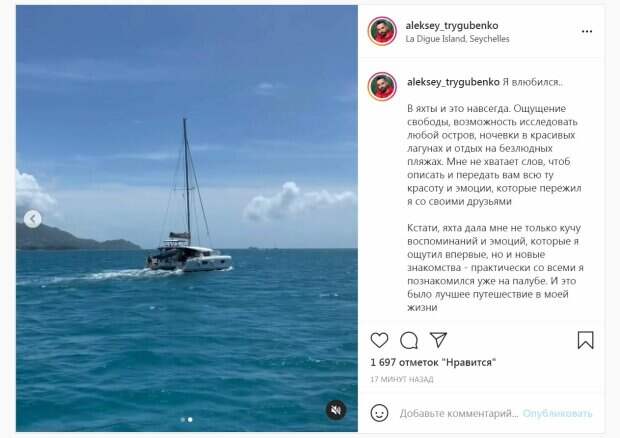Save post with the bookmark icon
620x438 pixels.
point(585,340)
